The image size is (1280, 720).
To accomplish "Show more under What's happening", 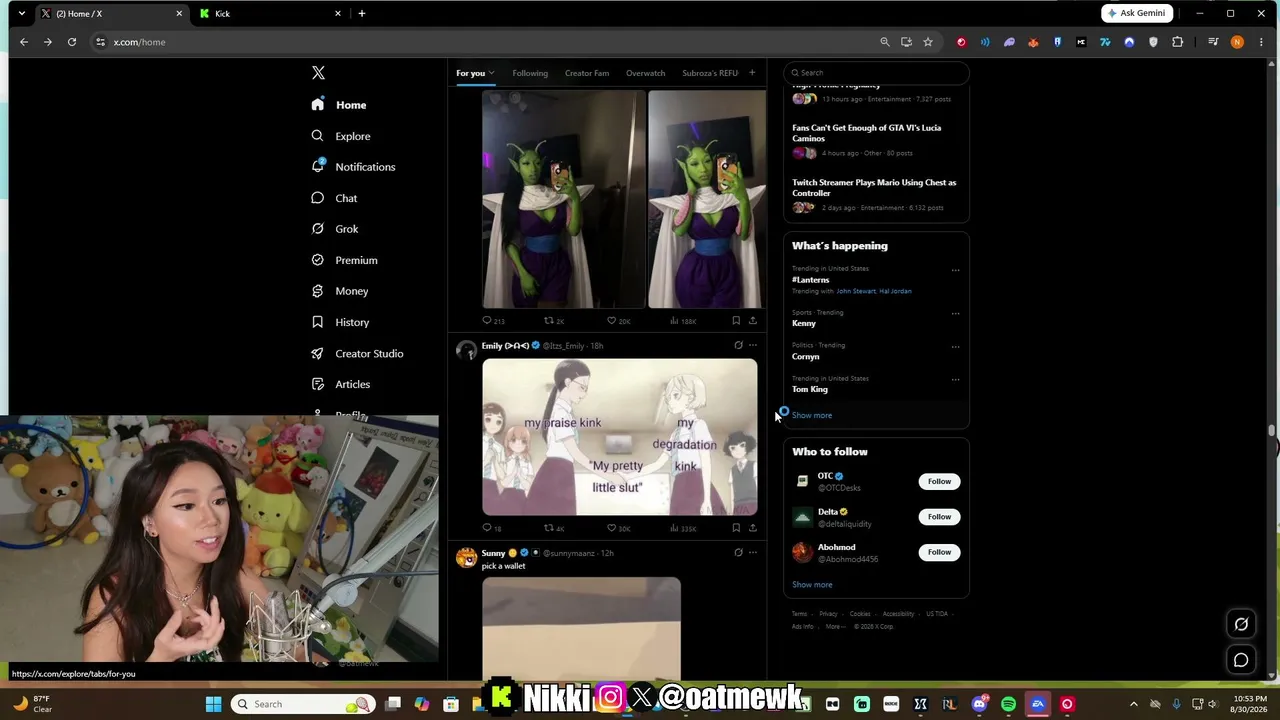I will [x=812, y=415].
